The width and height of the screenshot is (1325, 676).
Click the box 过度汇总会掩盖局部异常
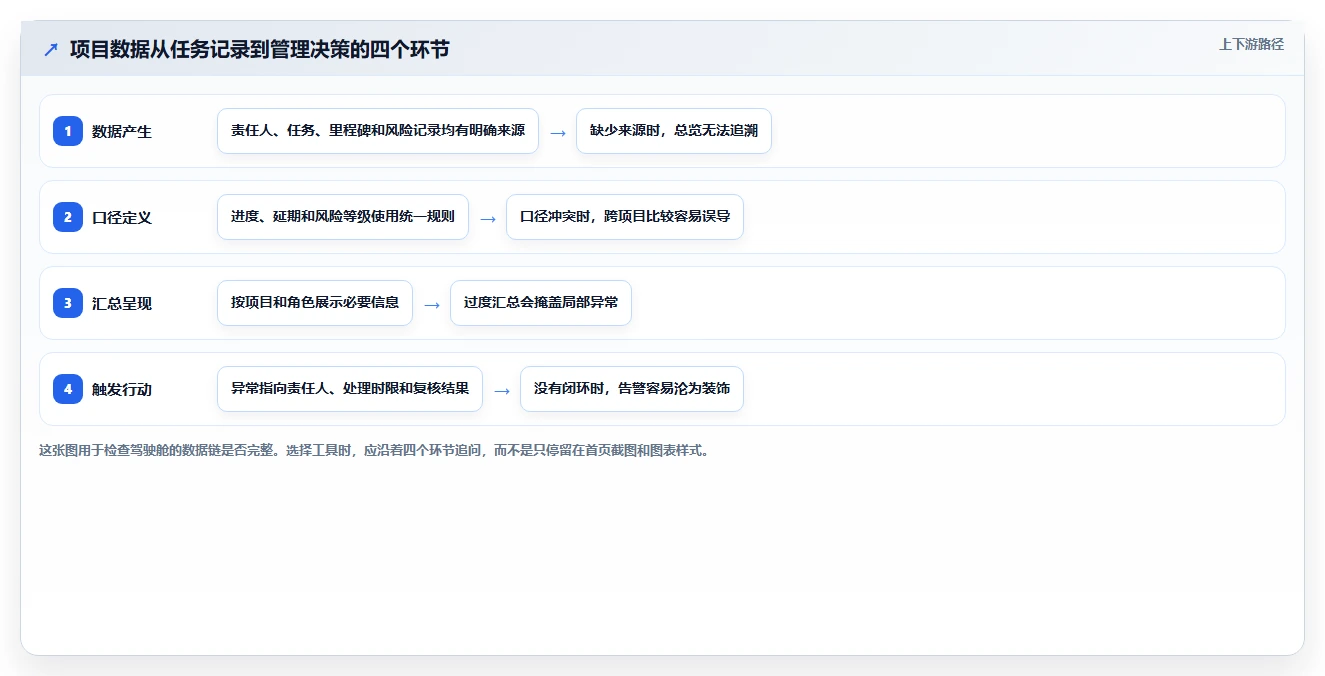[x=541, y=303]
